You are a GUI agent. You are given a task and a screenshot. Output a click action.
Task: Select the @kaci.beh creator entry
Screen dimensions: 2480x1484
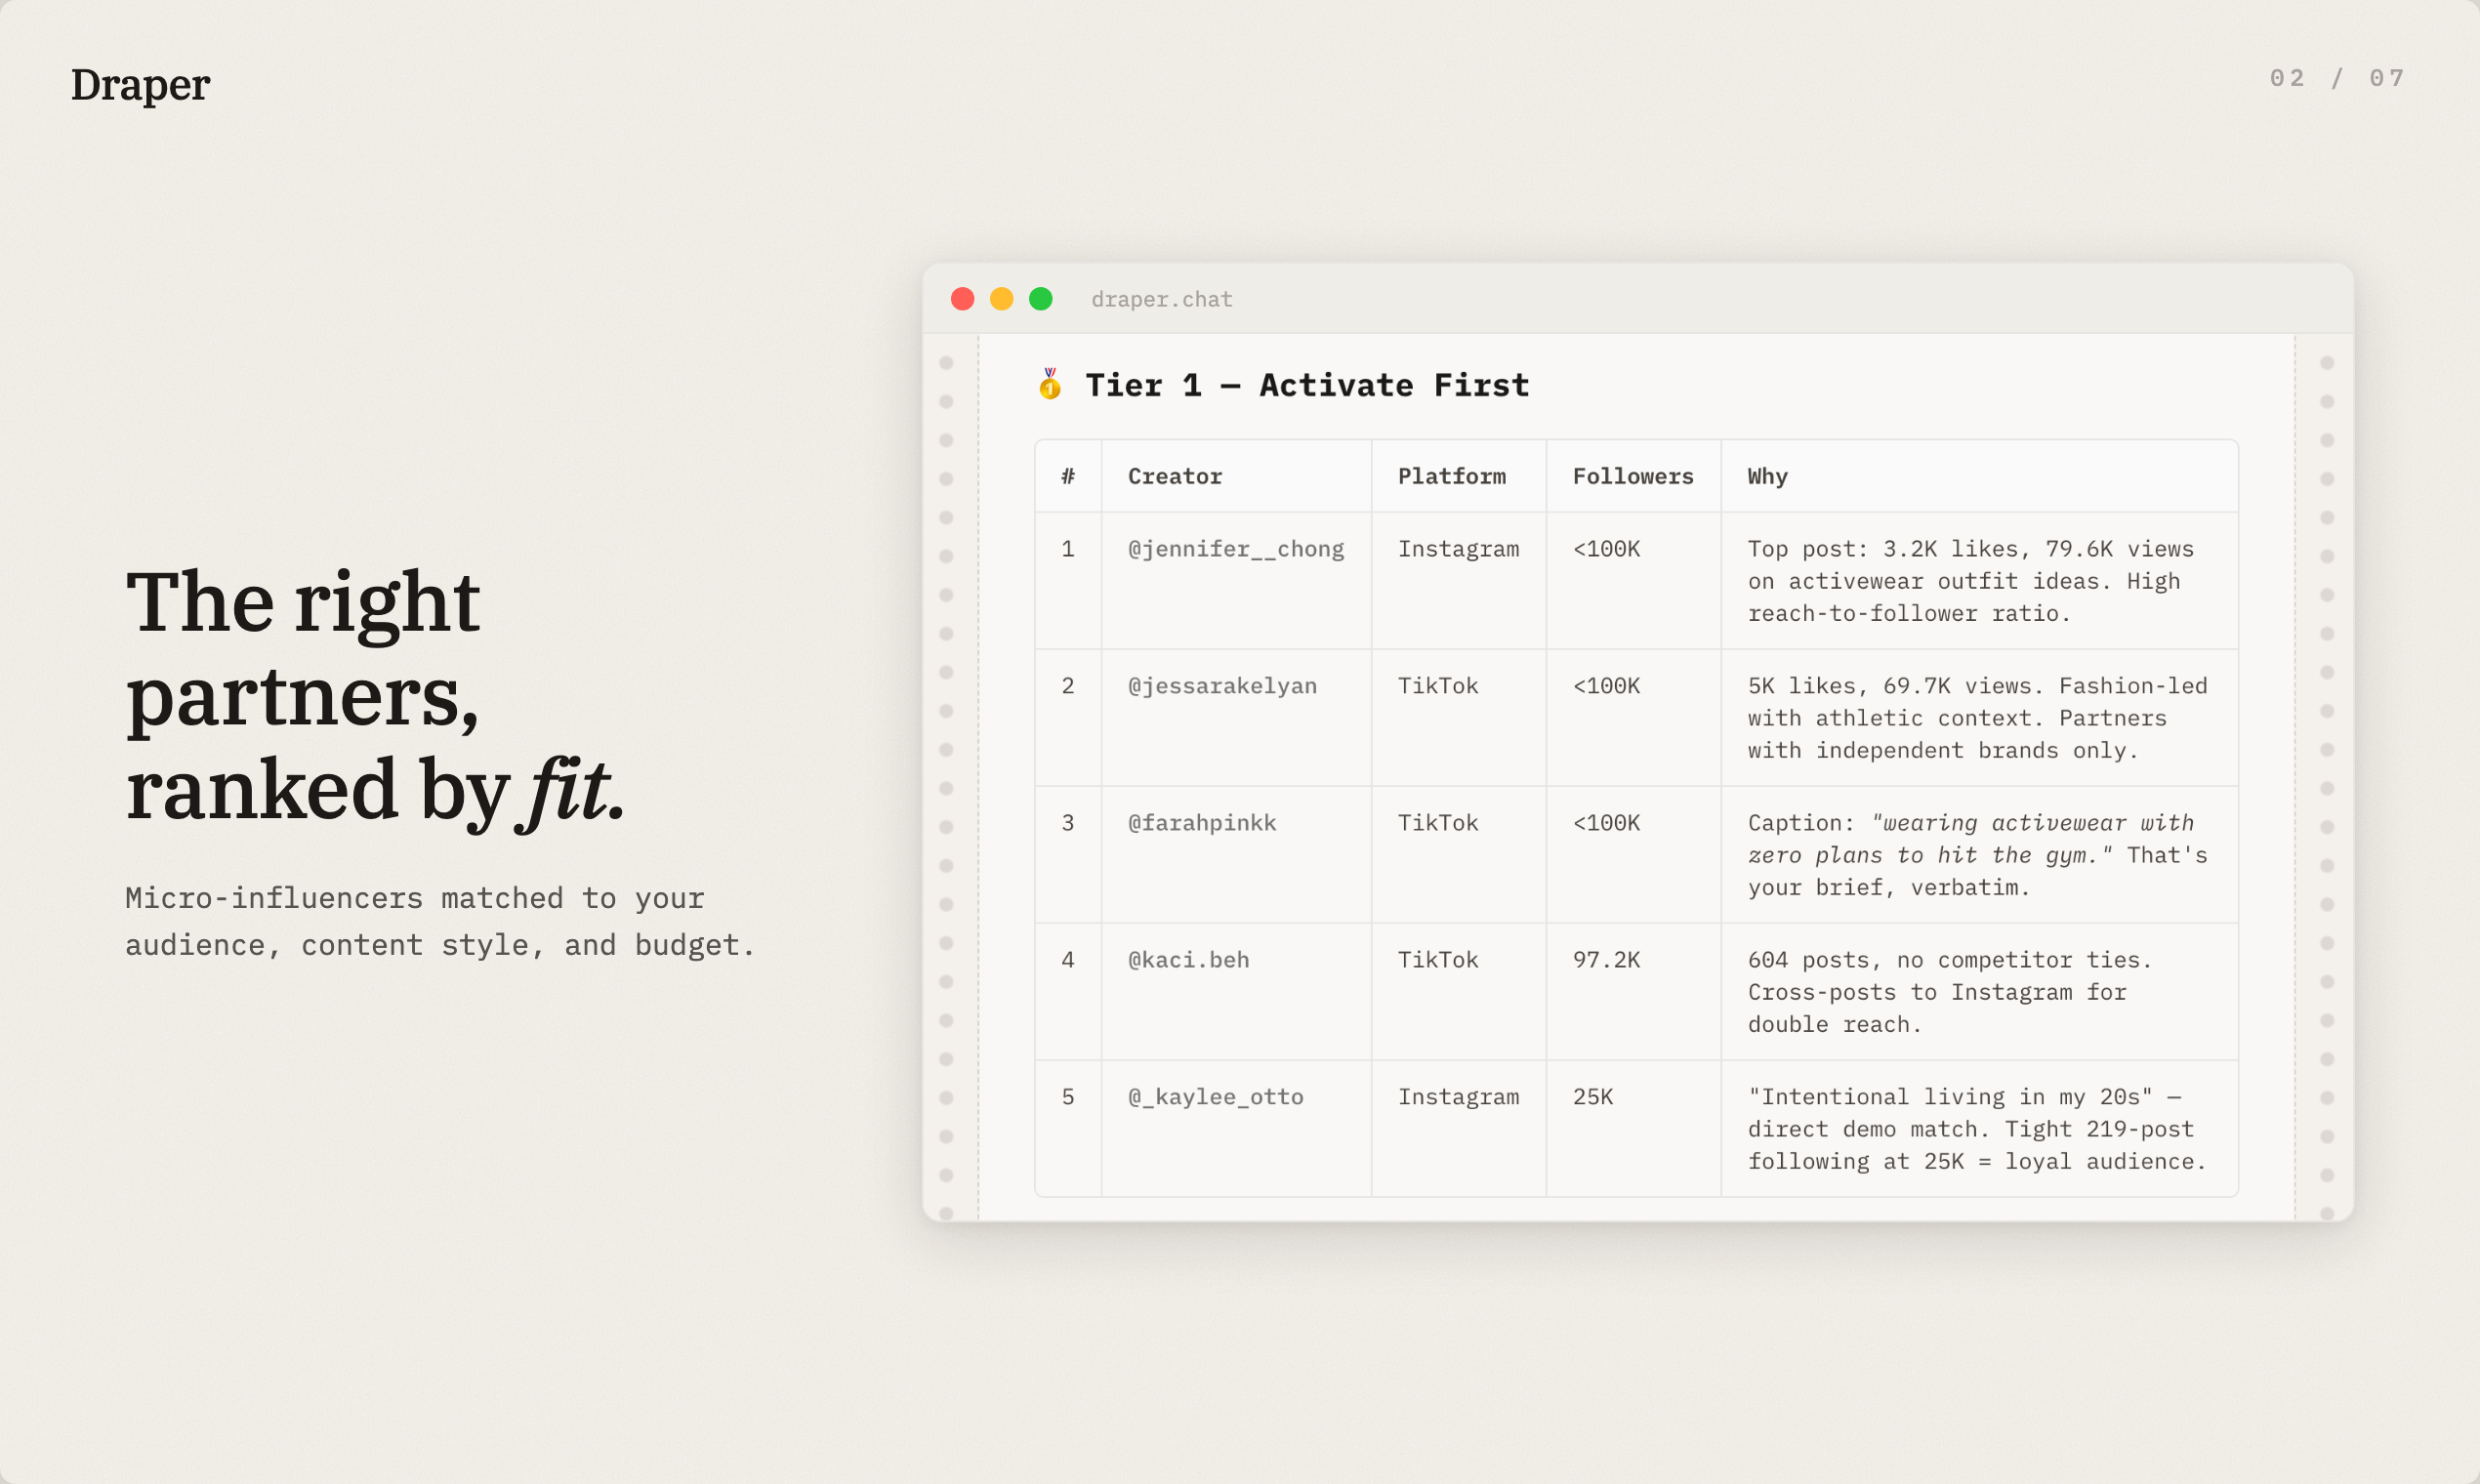[1188, 960]
